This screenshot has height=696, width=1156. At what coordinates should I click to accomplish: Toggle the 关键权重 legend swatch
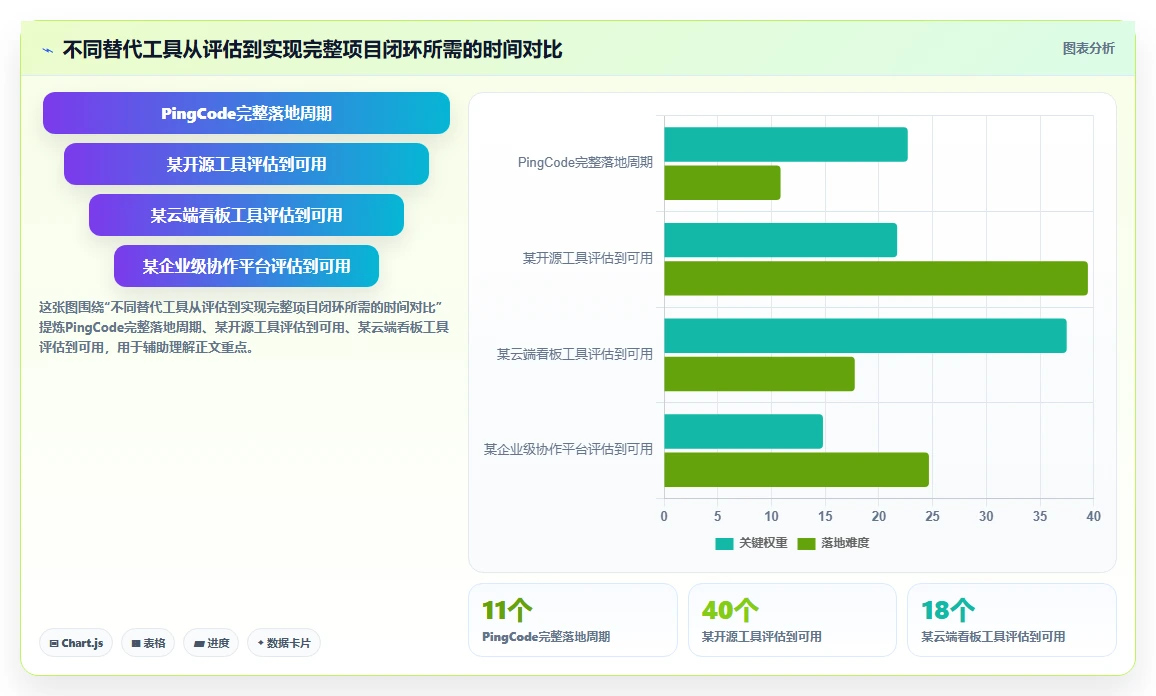(724, 543)
